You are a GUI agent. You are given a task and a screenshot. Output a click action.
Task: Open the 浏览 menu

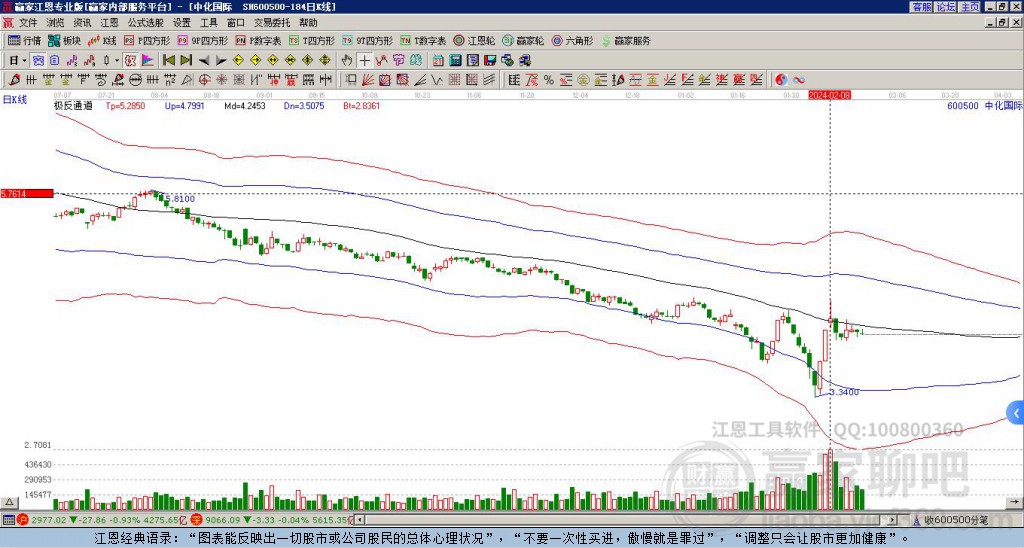(55, 23)
